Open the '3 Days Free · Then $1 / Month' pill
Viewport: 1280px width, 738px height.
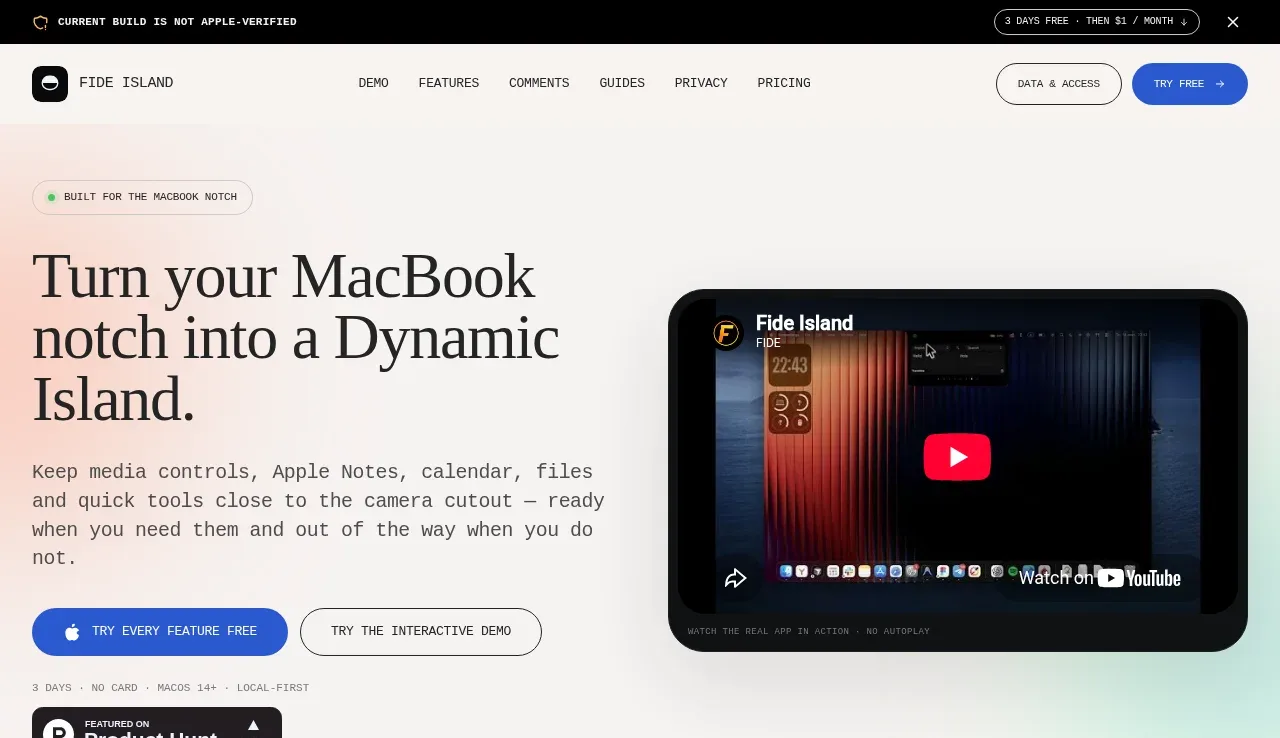tap(1096, 22)
